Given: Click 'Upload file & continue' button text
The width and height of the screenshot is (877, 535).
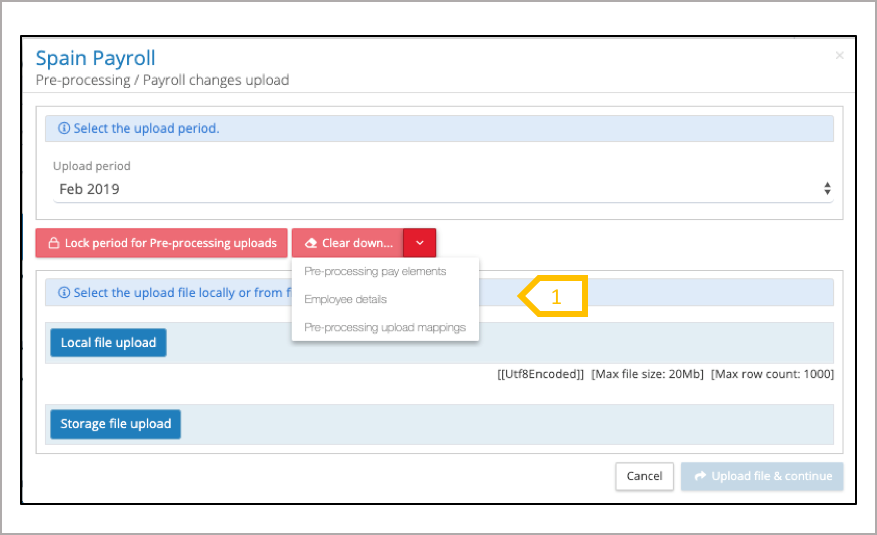Looking at the screenshot, I should pyautogui.click(x=771, y=476).
